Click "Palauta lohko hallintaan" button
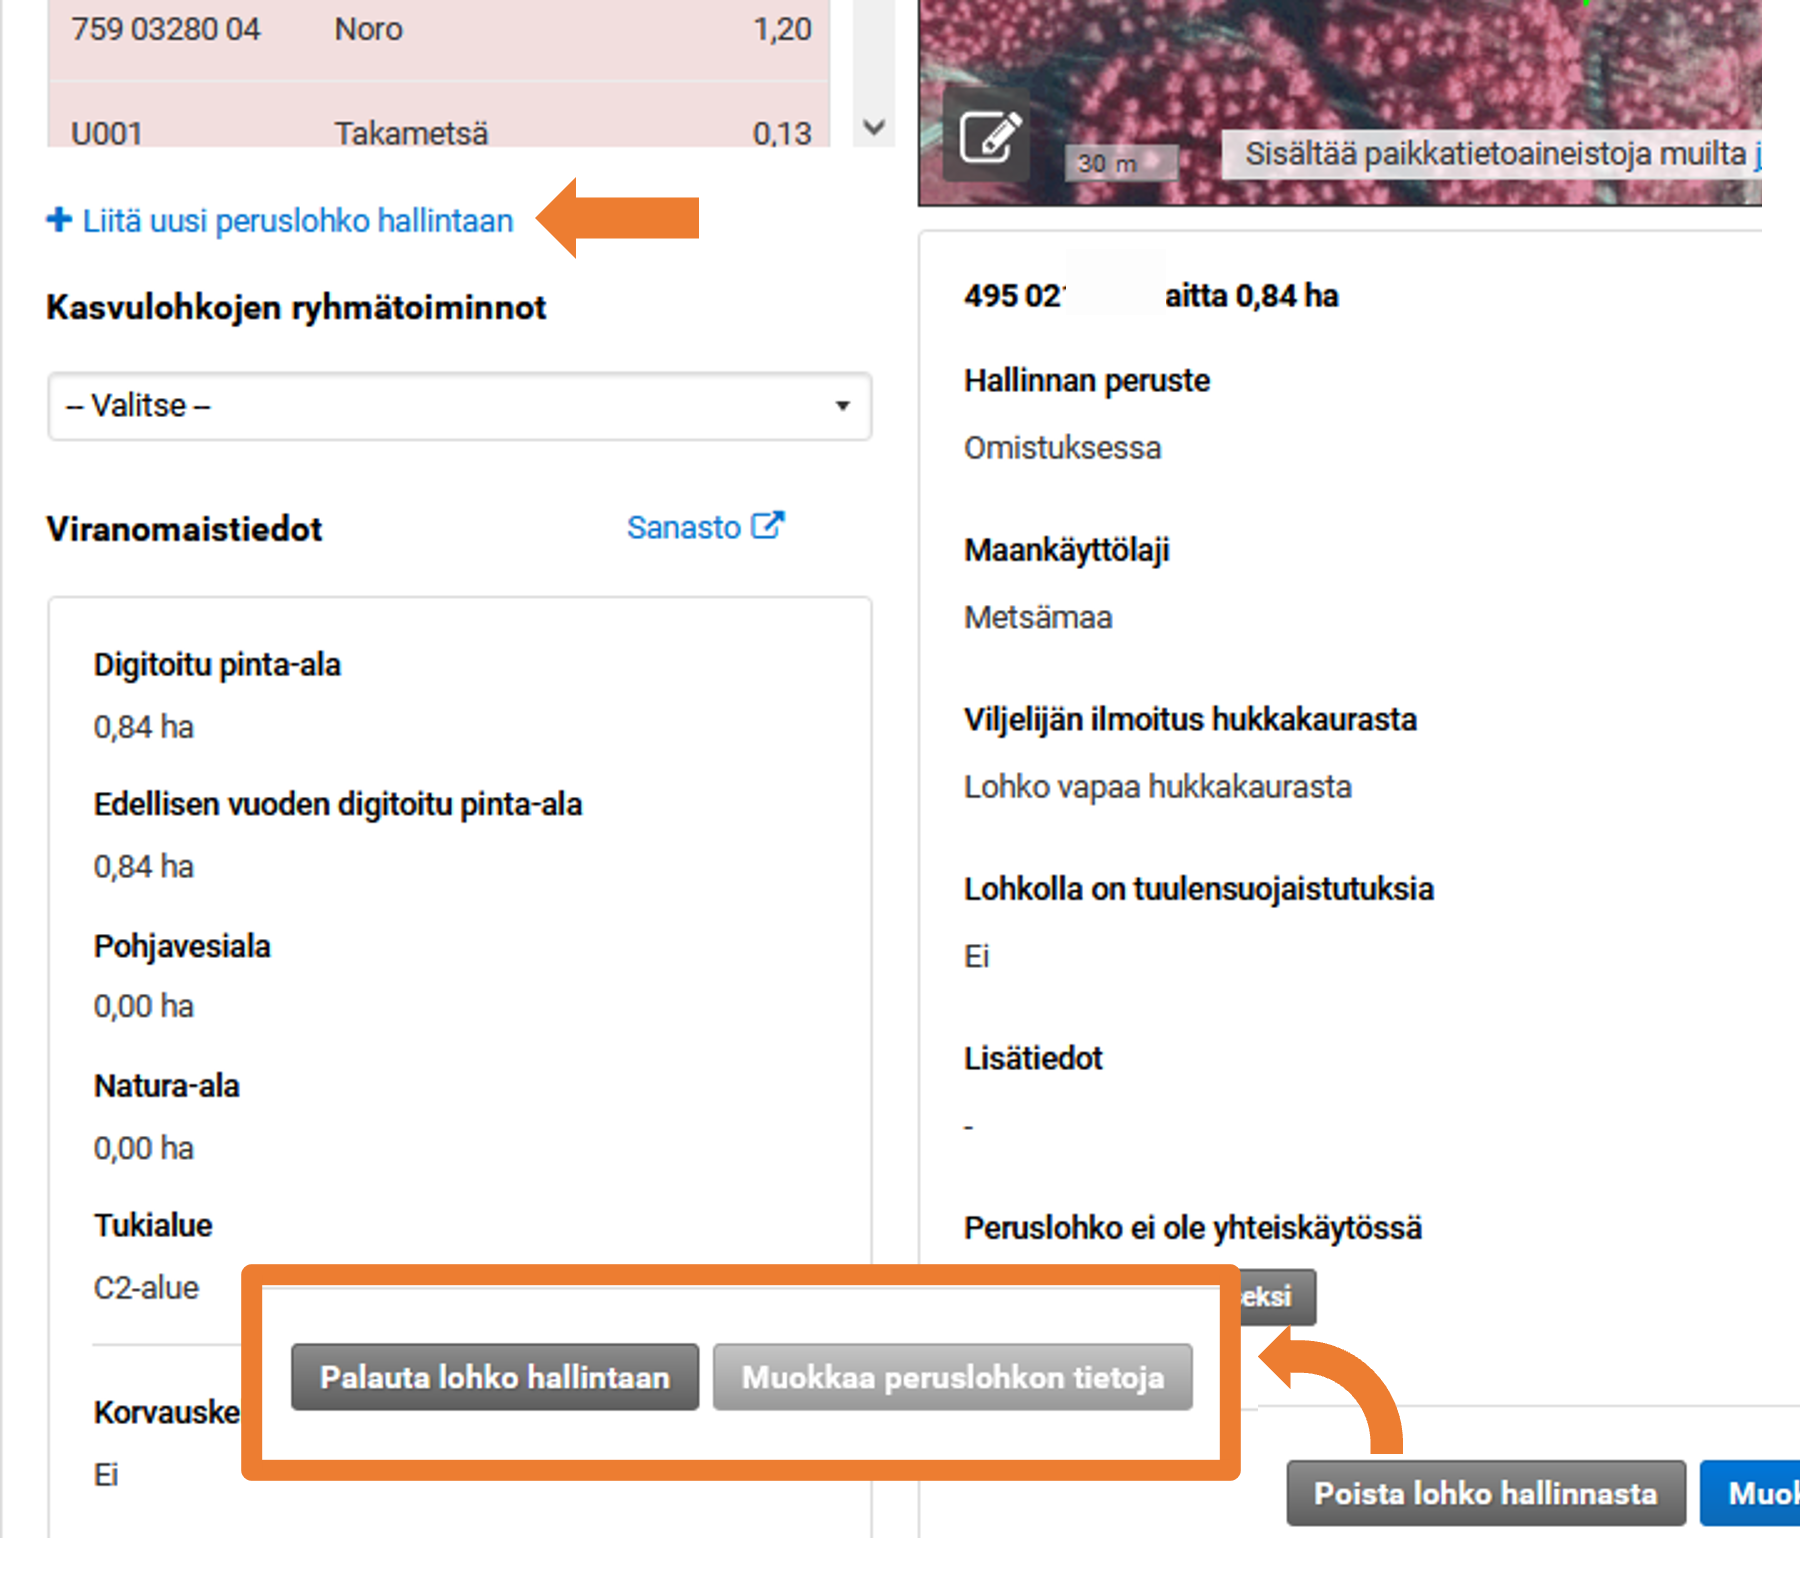This screenshot has width=1800, height=1571. [494, 1377]
